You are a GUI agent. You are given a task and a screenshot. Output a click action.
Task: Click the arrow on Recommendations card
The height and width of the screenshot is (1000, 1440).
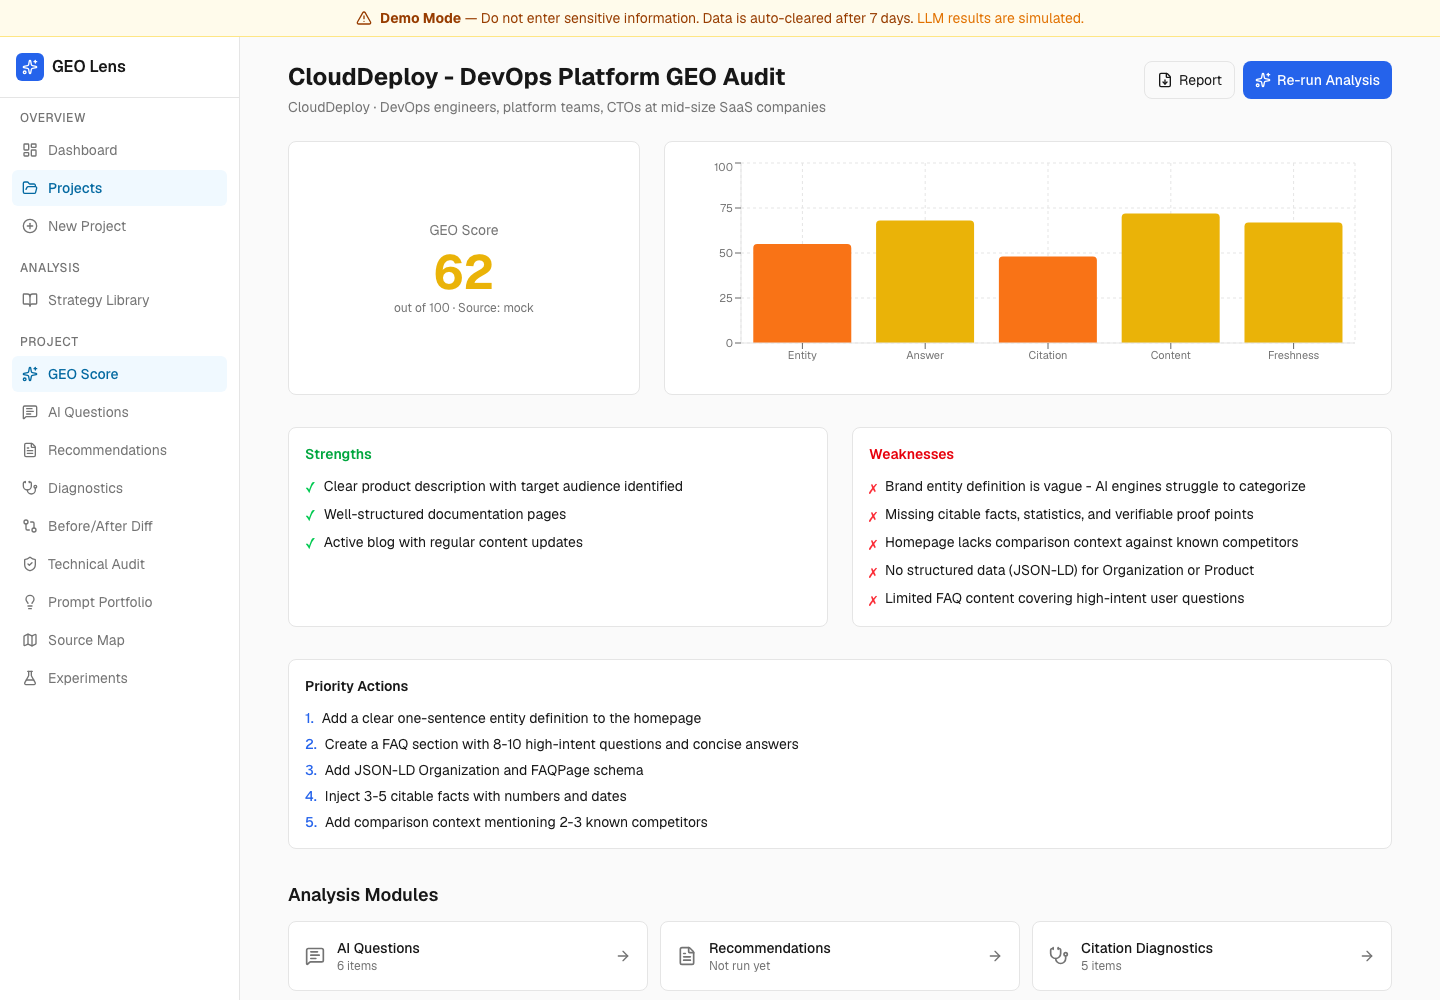coord(995,956)
